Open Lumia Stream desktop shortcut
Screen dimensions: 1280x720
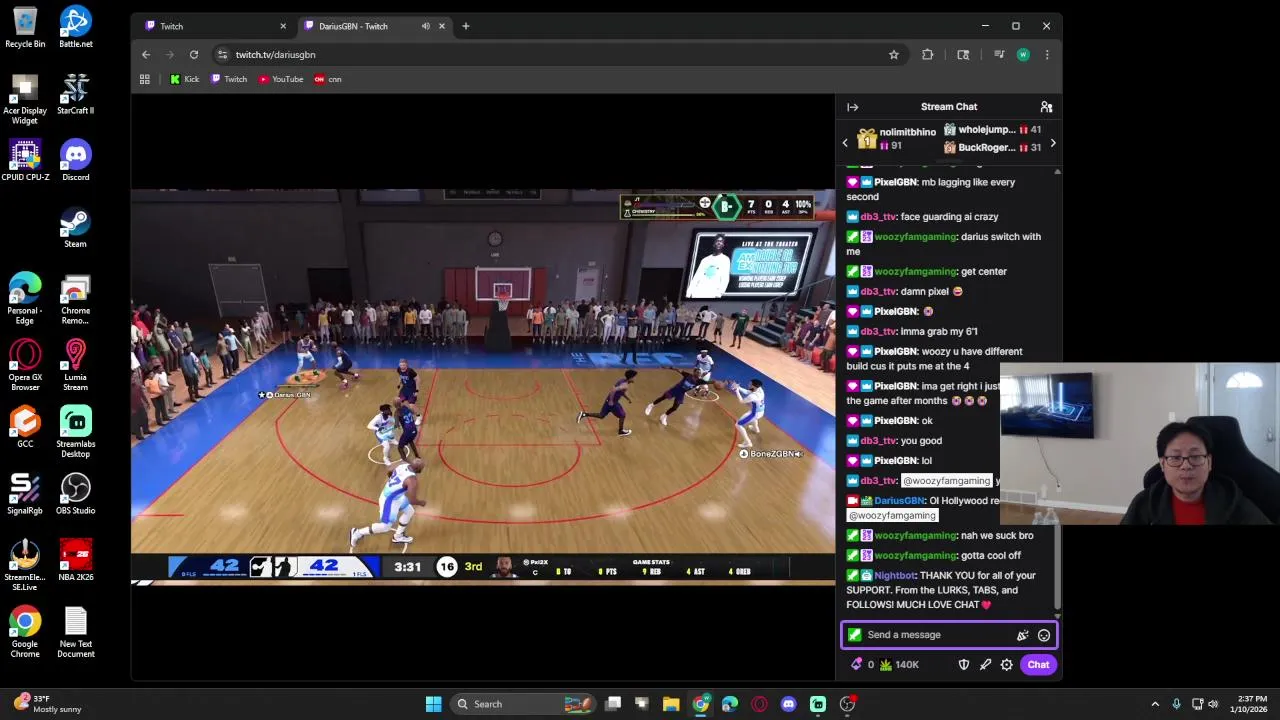[x=76, y=365]
